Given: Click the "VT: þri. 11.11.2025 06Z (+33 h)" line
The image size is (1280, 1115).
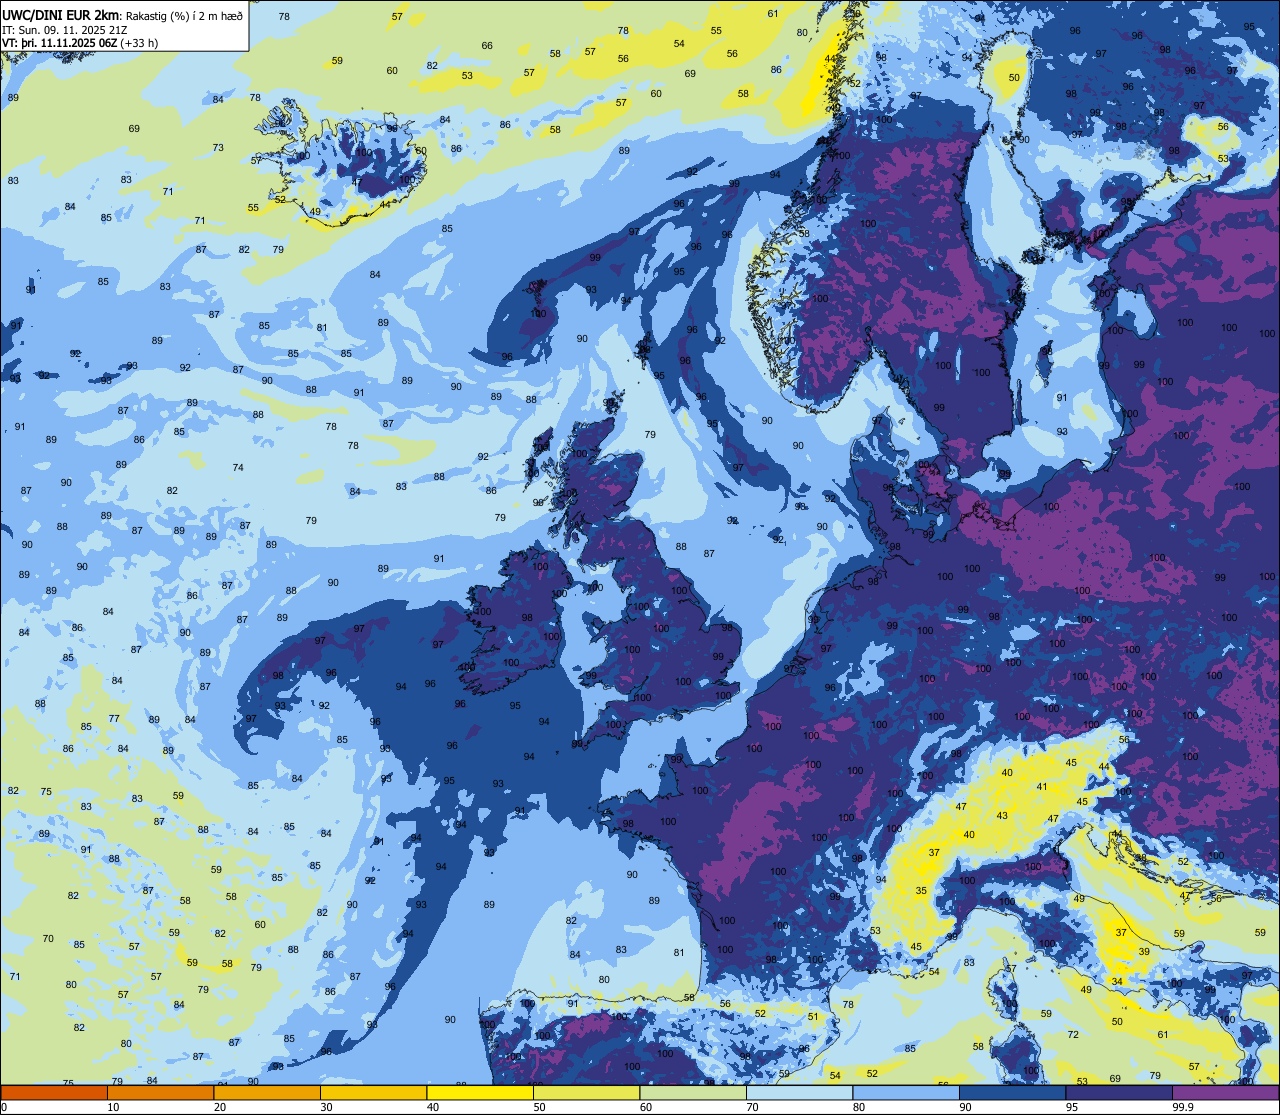Looking at the screenshot, I should pos(80,43).
